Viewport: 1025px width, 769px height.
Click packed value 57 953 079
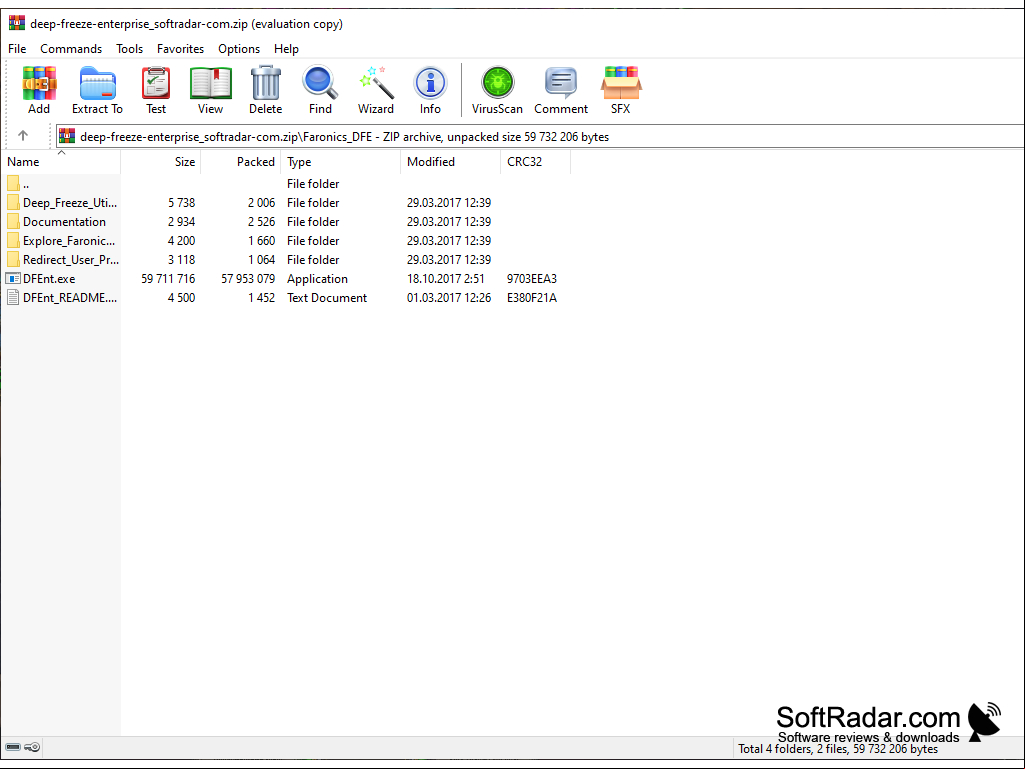click(248, 279)
